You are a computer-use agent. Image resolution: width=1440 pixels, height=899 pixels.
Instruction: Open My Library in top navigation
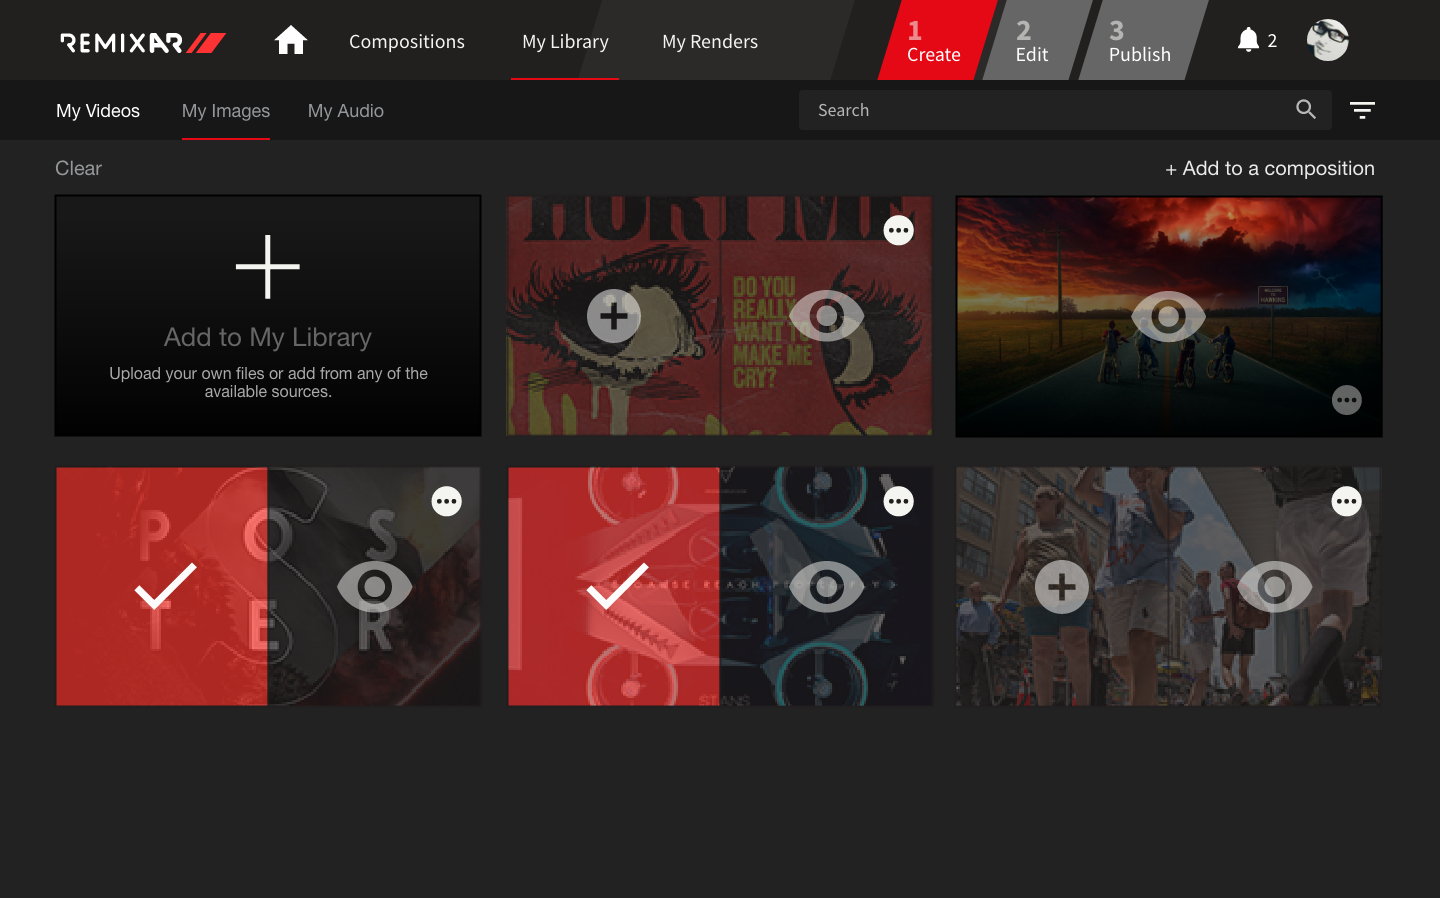tap(565, 42)
